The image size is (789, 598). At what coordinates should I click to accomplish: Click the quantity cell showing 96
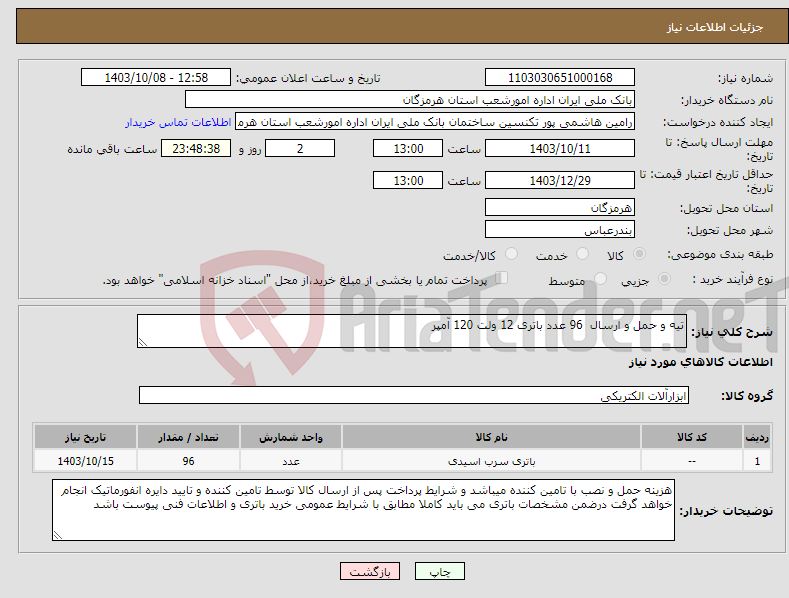point(188,461)
